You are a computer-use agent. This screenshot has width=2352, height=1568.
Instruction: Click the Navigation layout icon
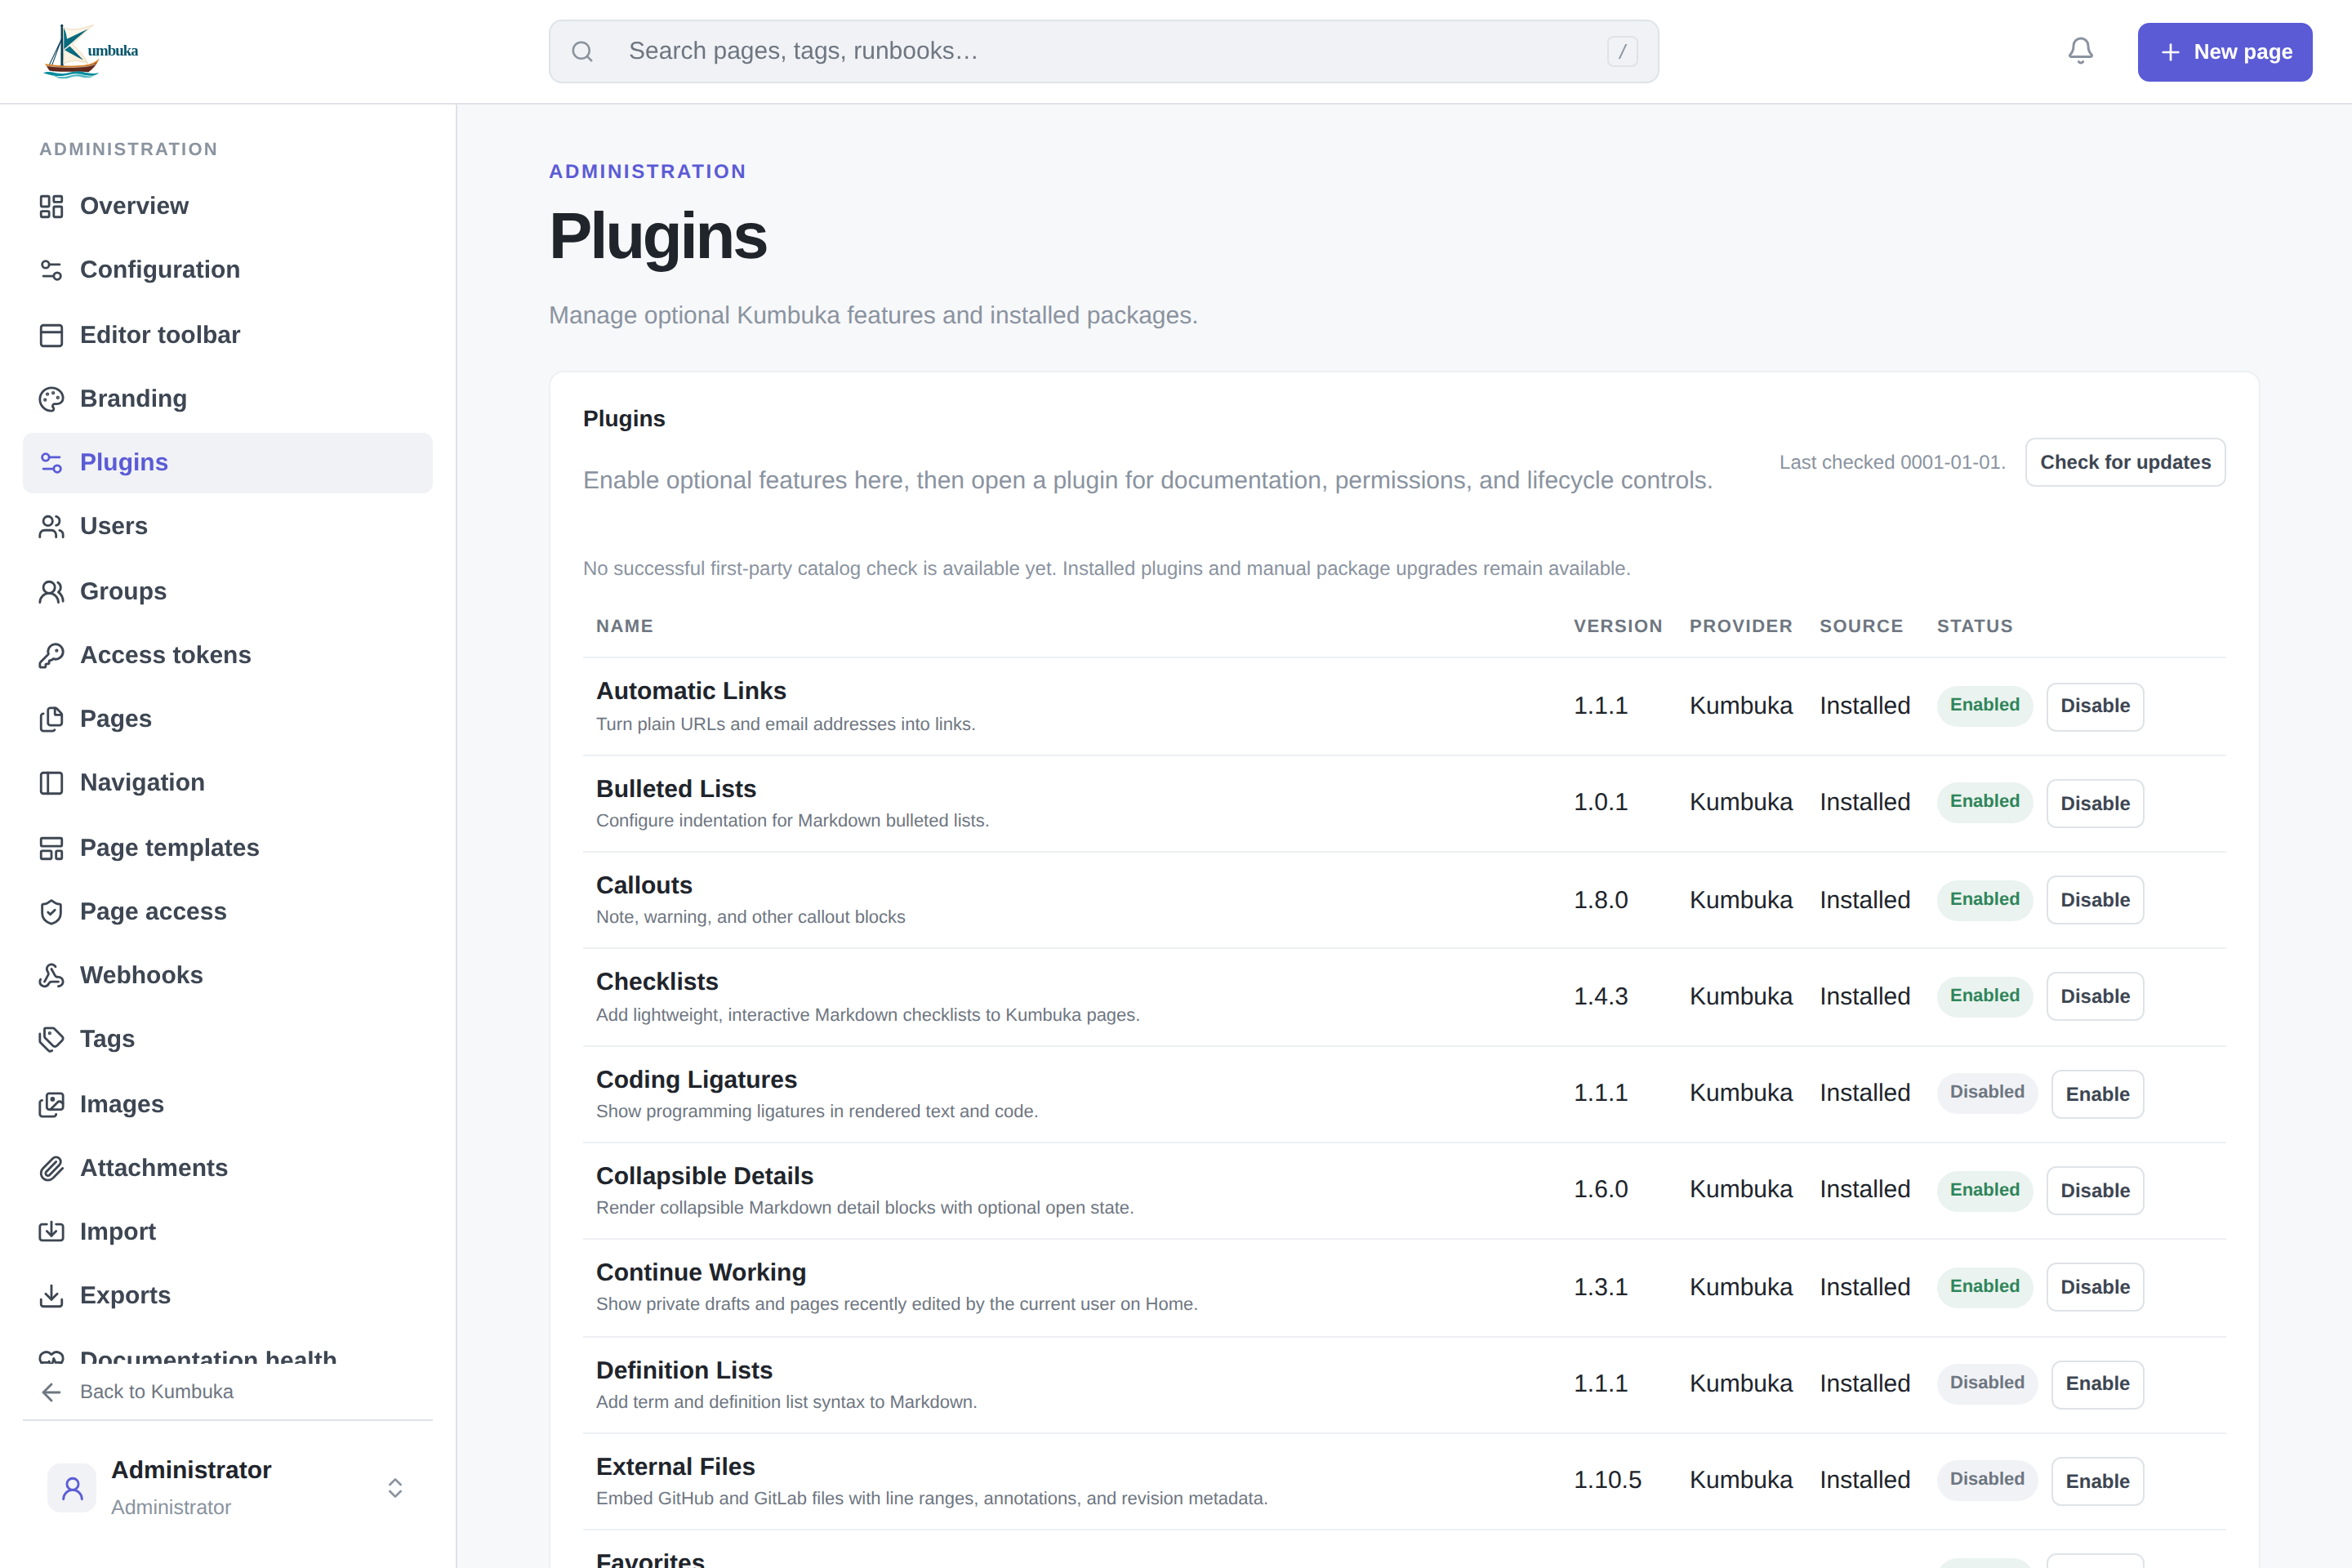click(51, 783)
